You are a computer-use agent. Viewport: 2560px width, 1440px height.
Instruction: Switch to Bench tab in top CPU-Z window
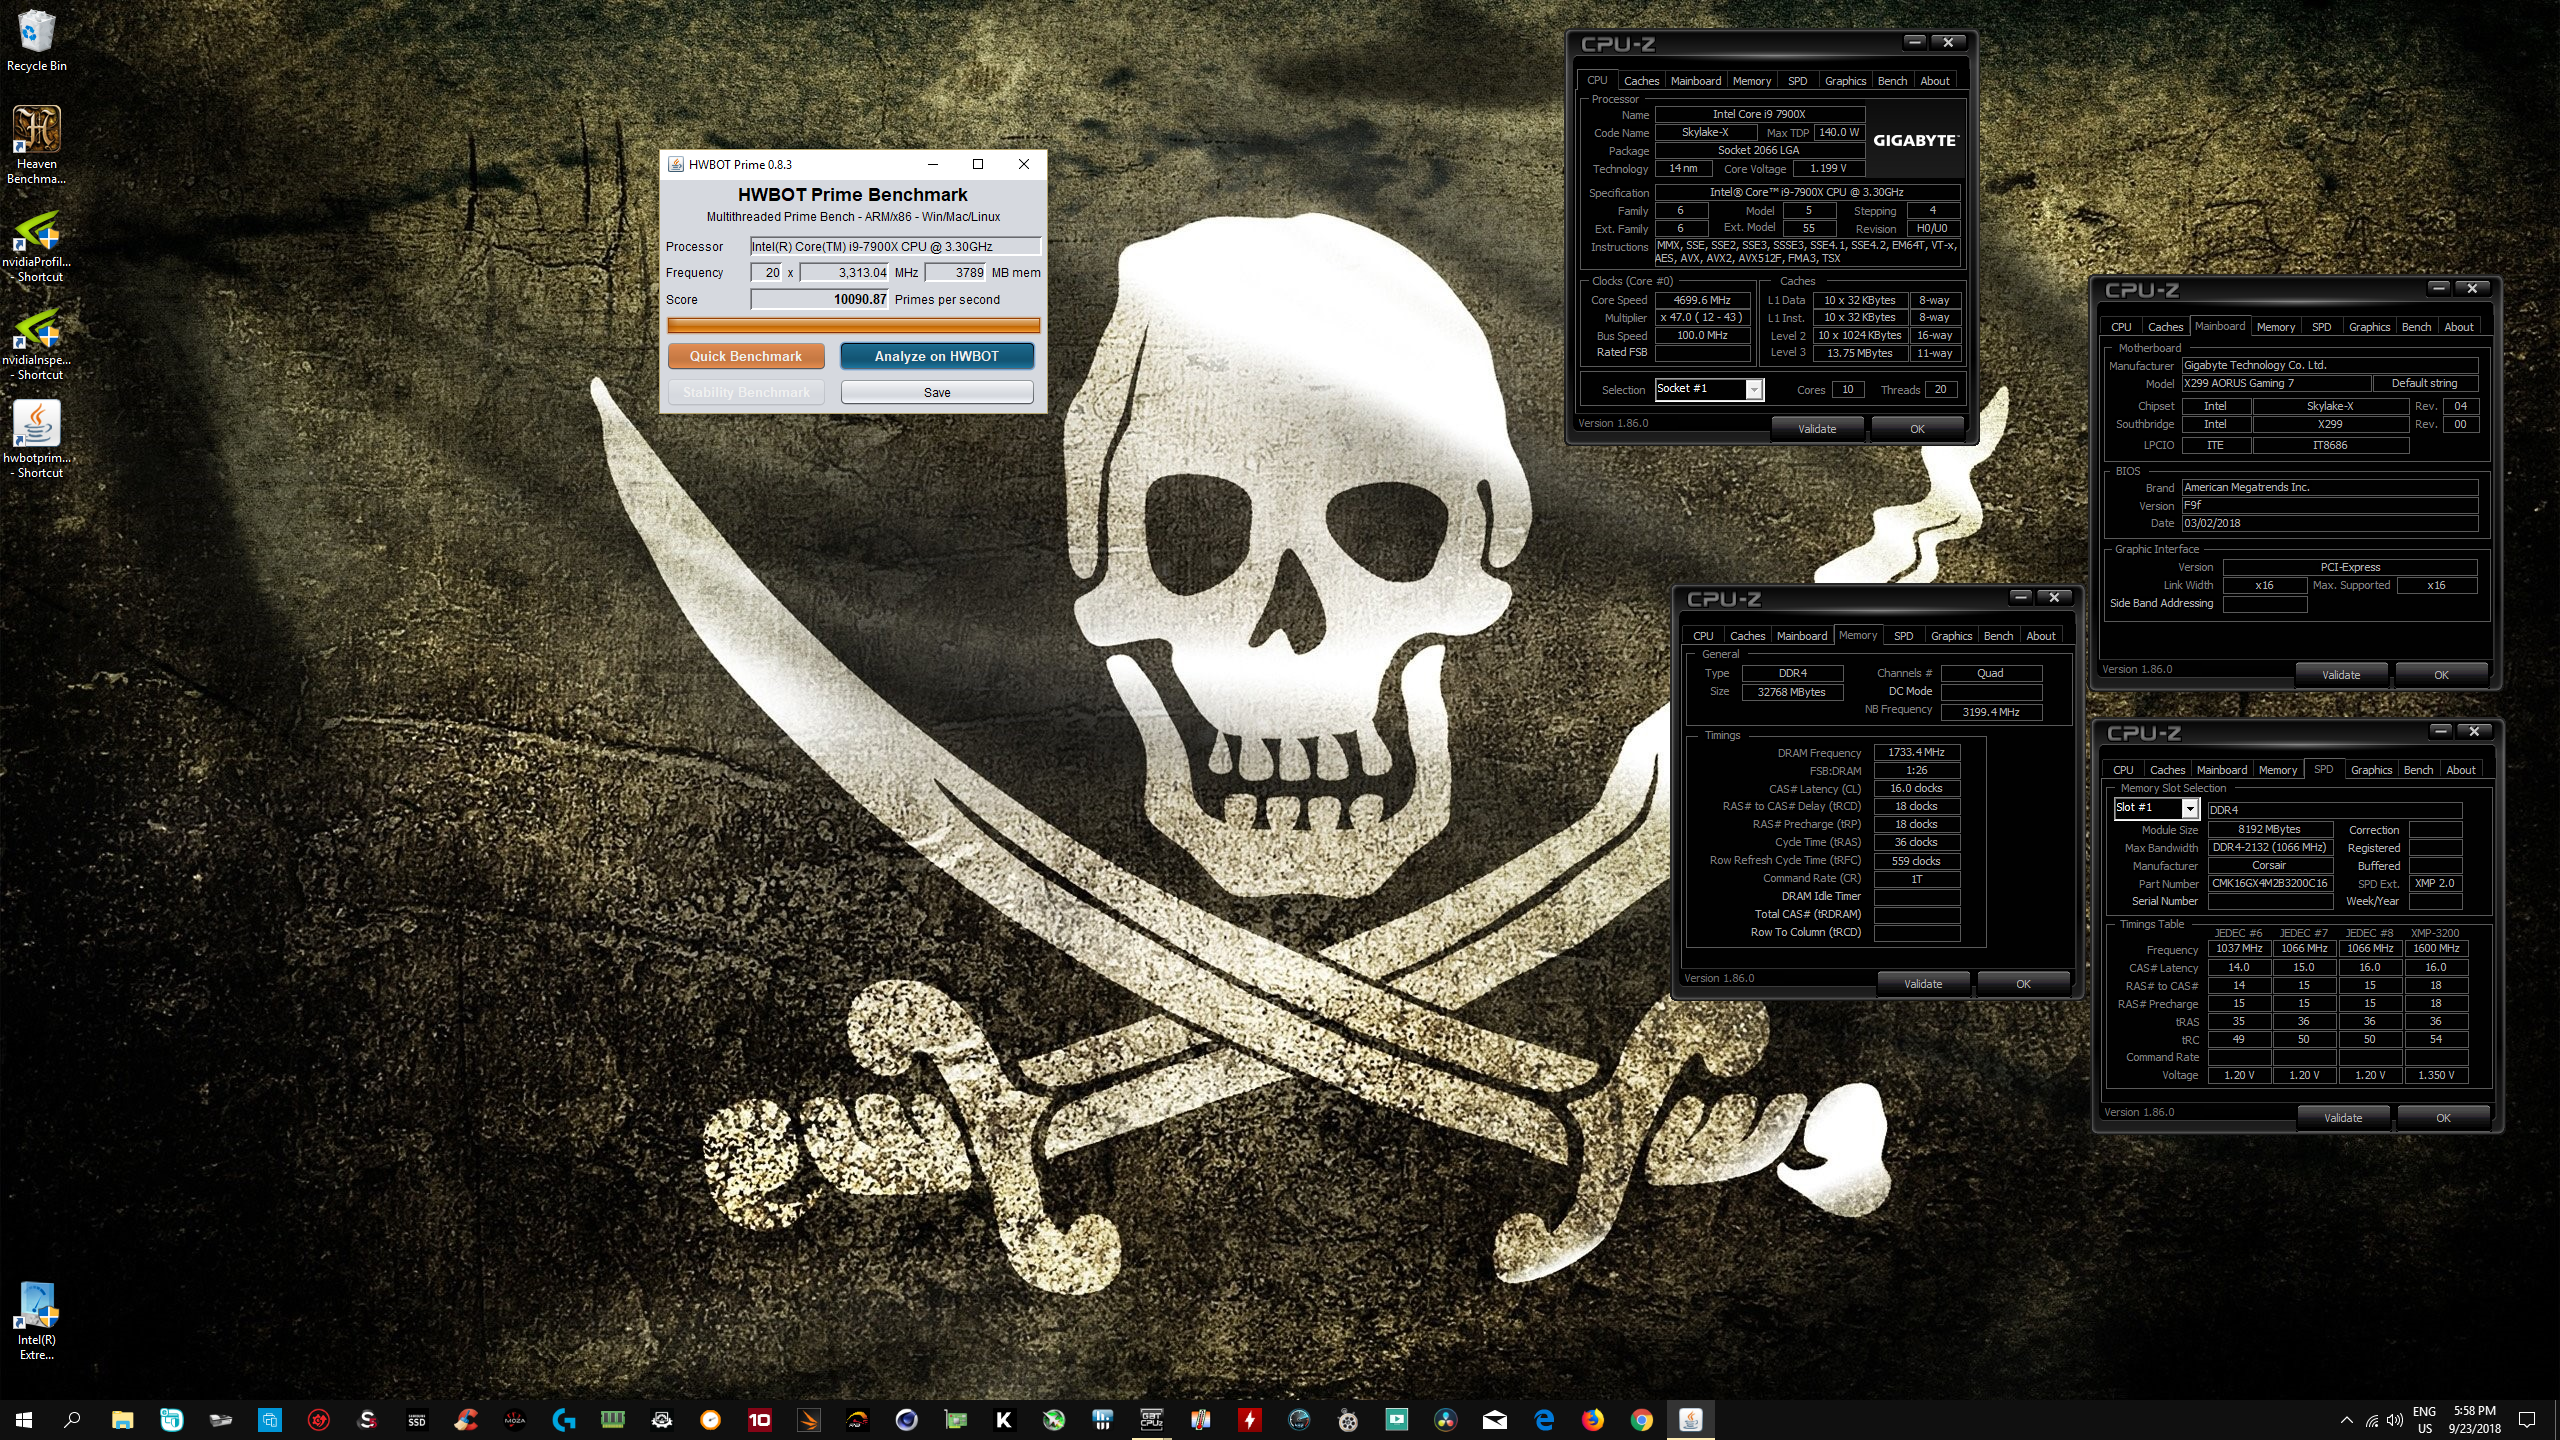click(x=1892, y=81)
